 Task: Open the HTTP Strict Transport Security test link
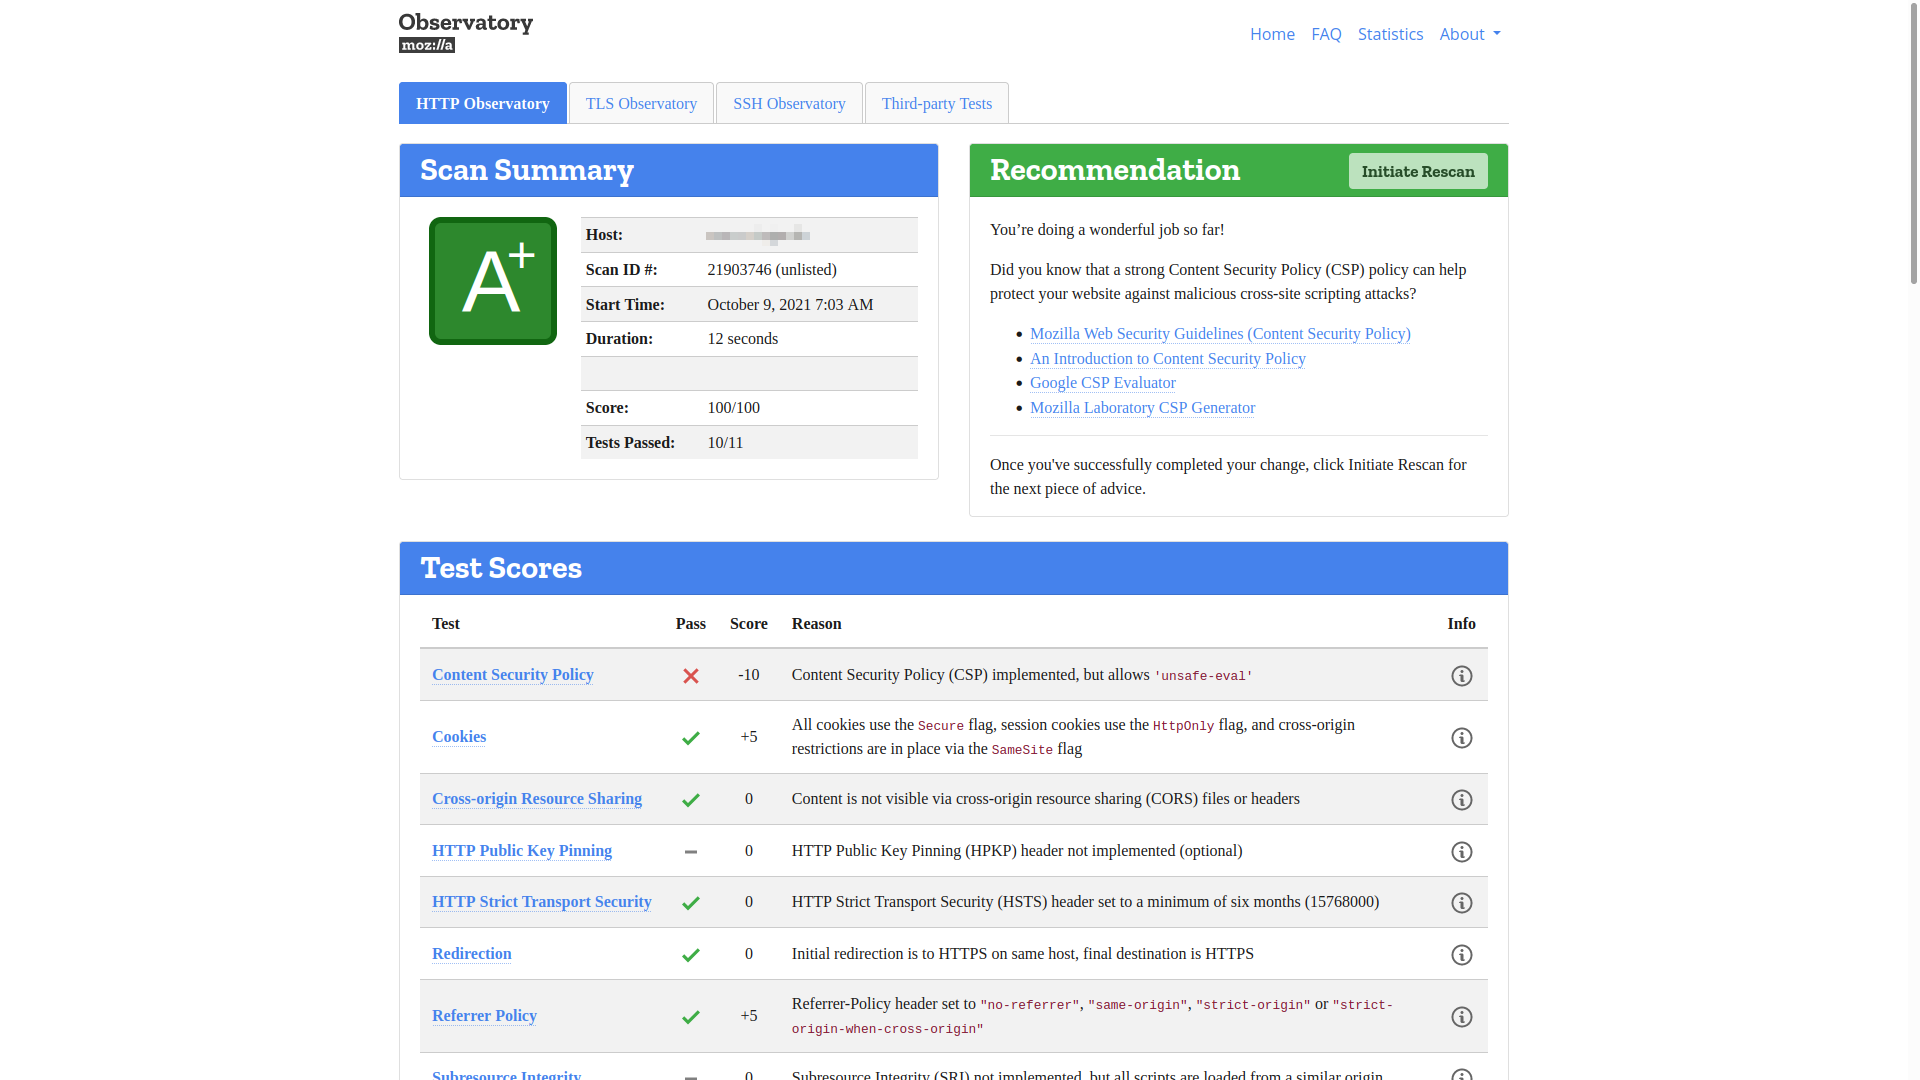(542, 902)
